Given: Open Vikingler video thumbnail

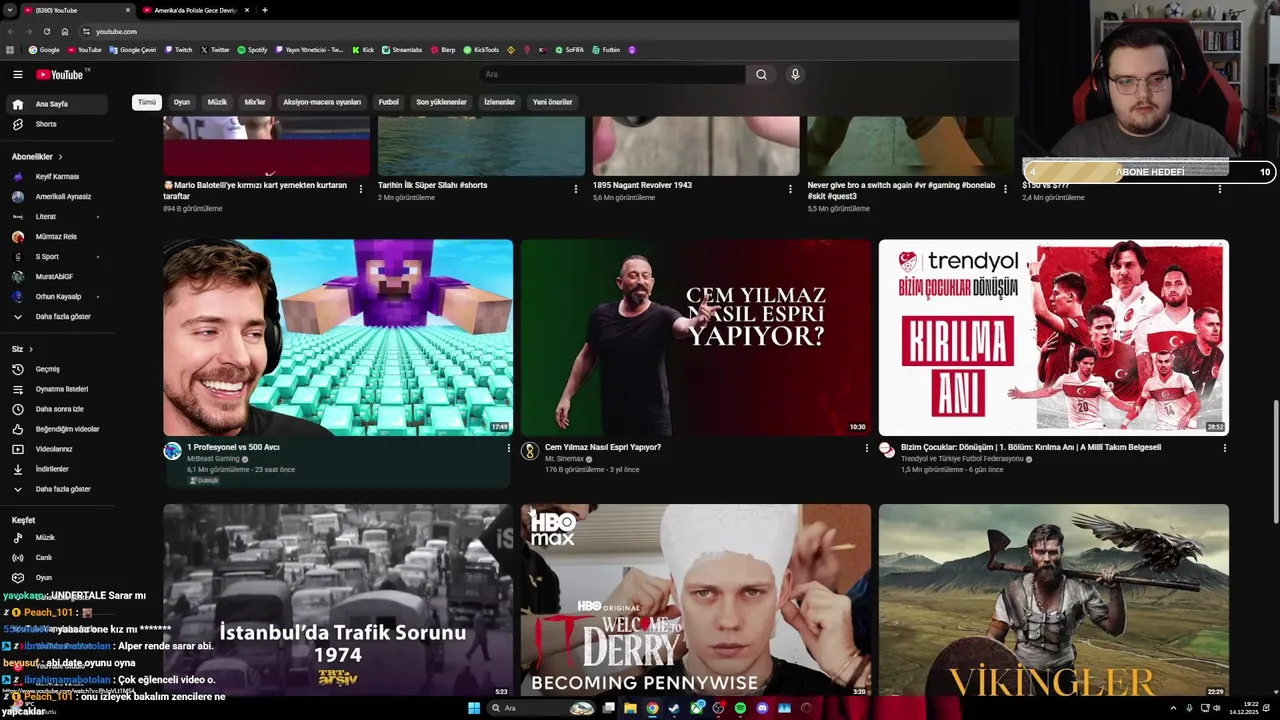Looking at the screenshot, I should [x=1054, y=600].
